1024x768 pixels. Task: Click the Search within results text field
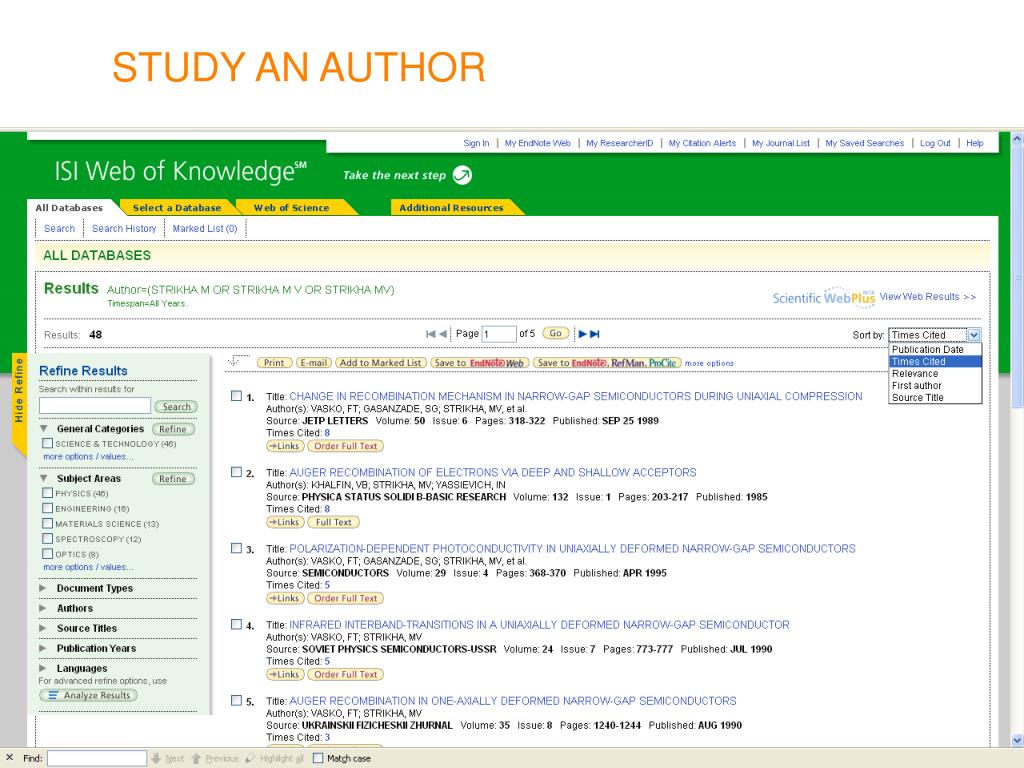point(95,406)
